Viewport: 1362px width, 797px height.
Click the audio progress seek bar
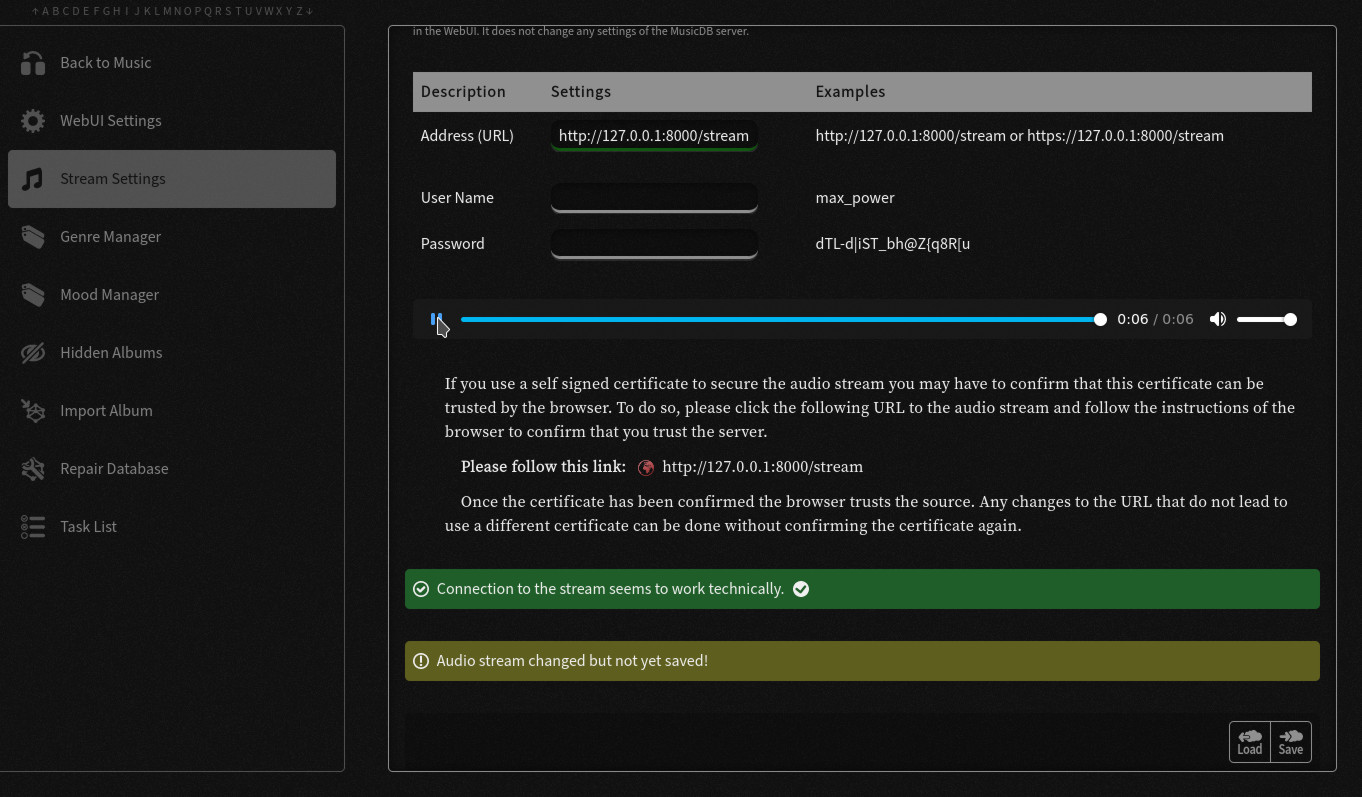(x=780, y=320)
